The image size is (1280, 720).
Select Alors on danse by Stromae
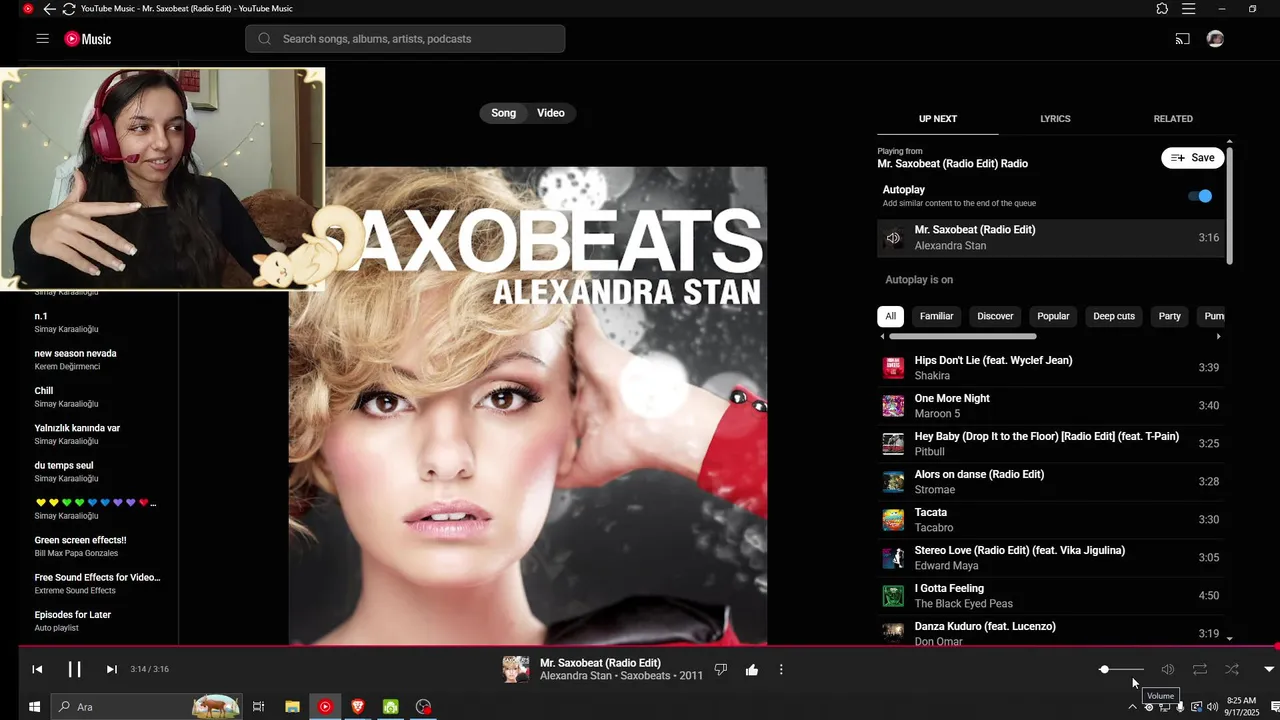click(x=1050, y=482)
